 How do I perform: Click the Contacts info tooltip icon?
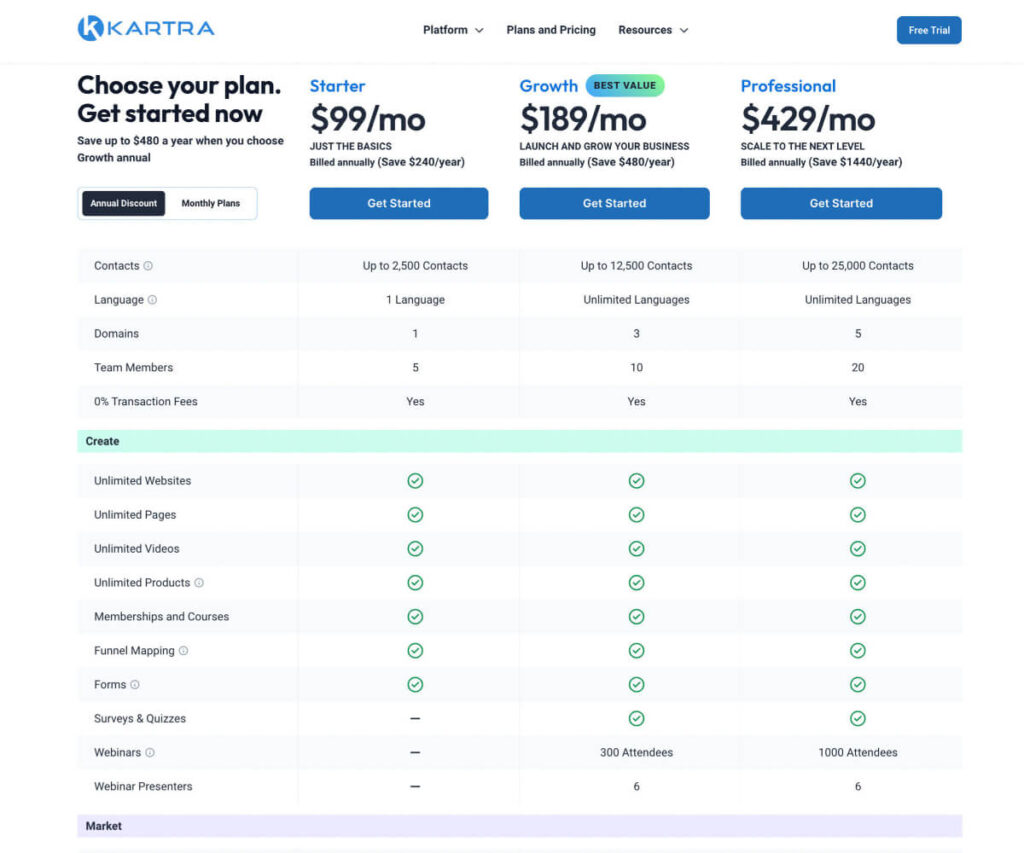[148, 266]
